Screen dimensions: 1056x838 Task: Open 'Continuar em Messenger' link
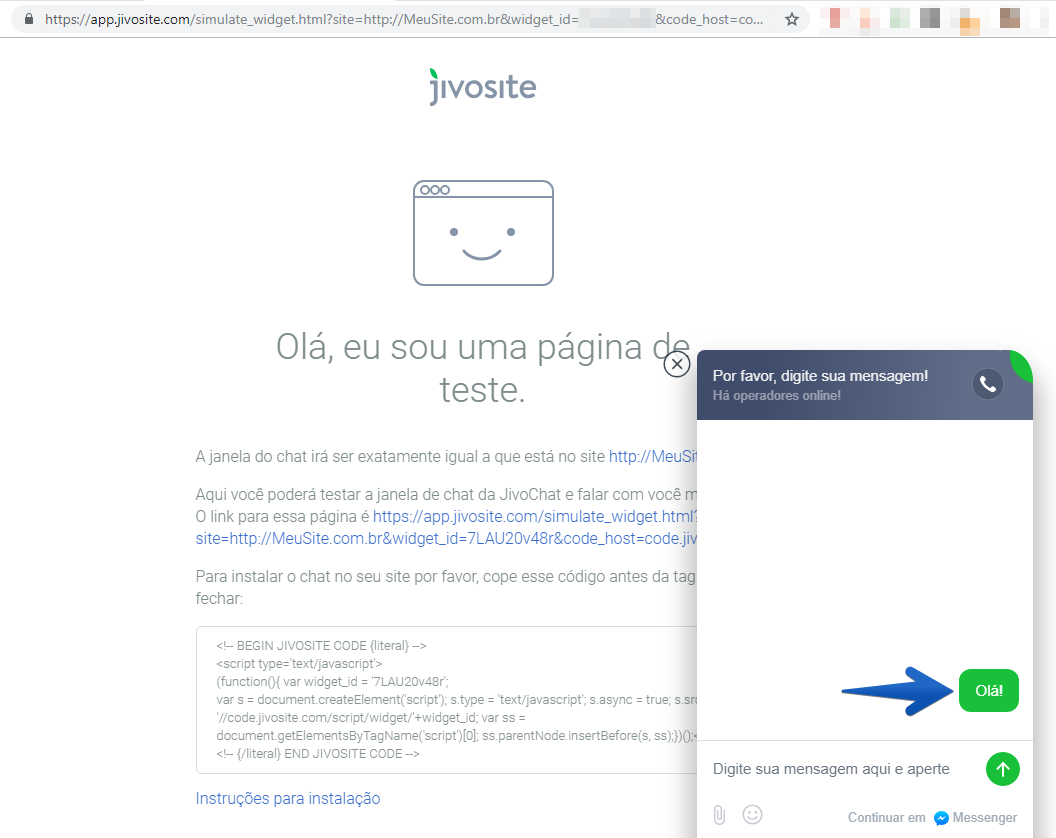[933, 817]
